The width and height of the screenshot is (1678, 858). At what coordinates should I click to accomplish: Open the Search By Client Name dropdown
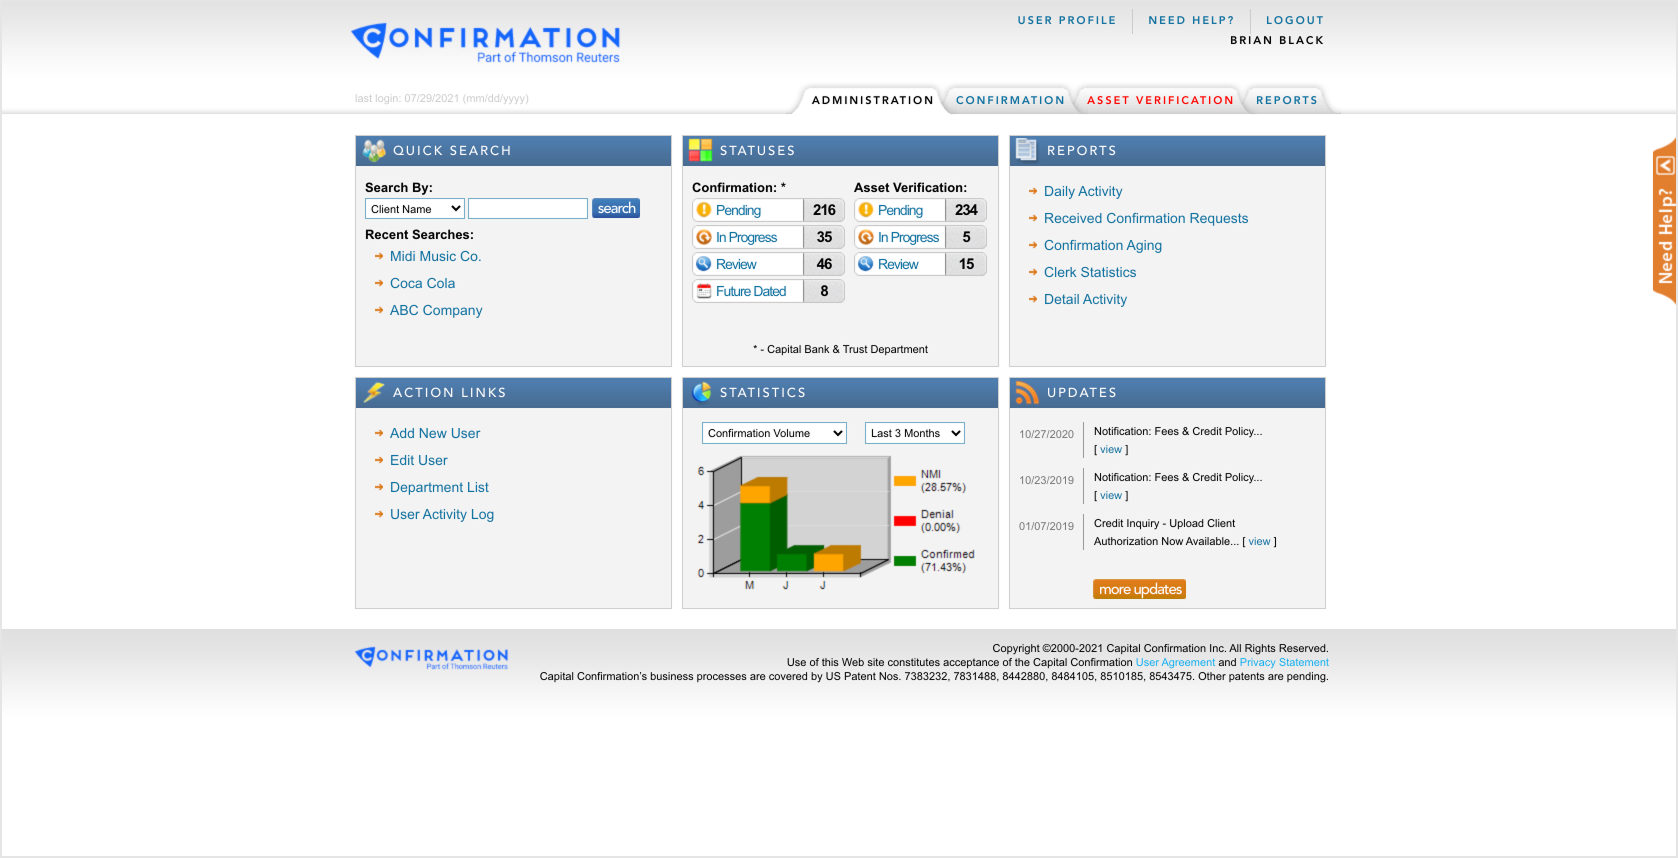[415, 209]
